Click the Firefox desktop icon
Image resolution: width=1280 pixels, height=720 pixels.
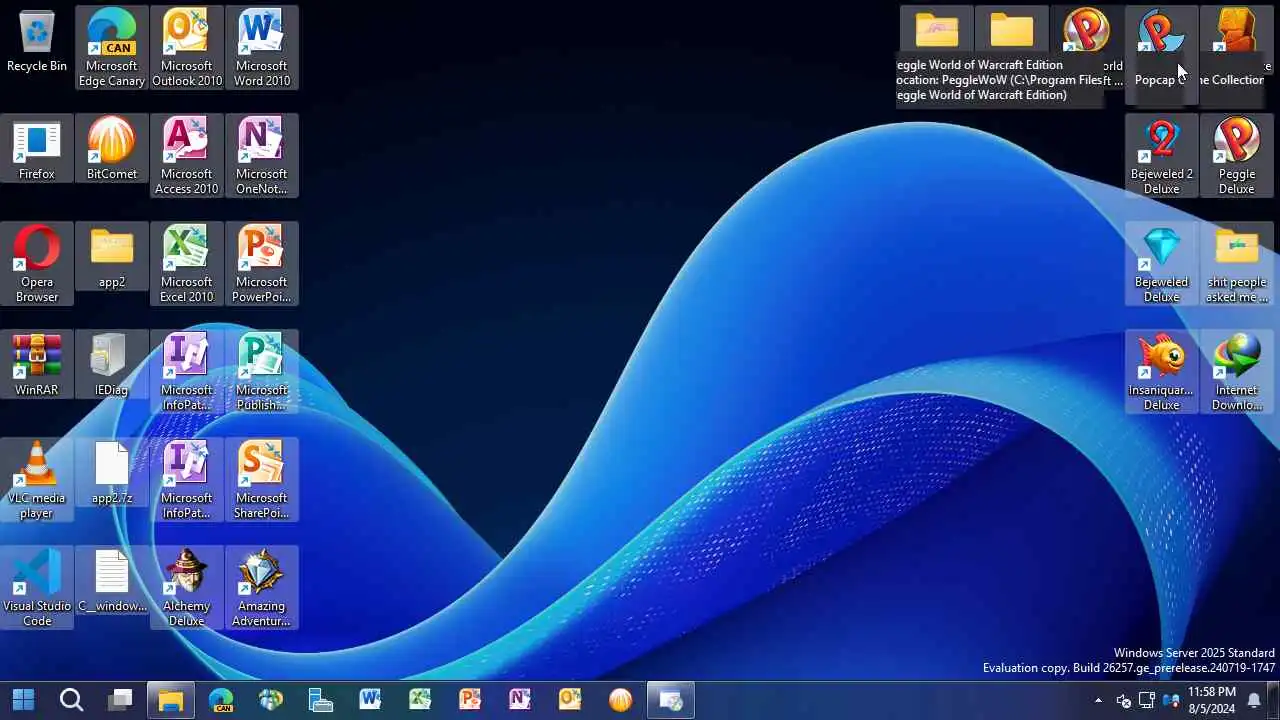coord(37,150)
